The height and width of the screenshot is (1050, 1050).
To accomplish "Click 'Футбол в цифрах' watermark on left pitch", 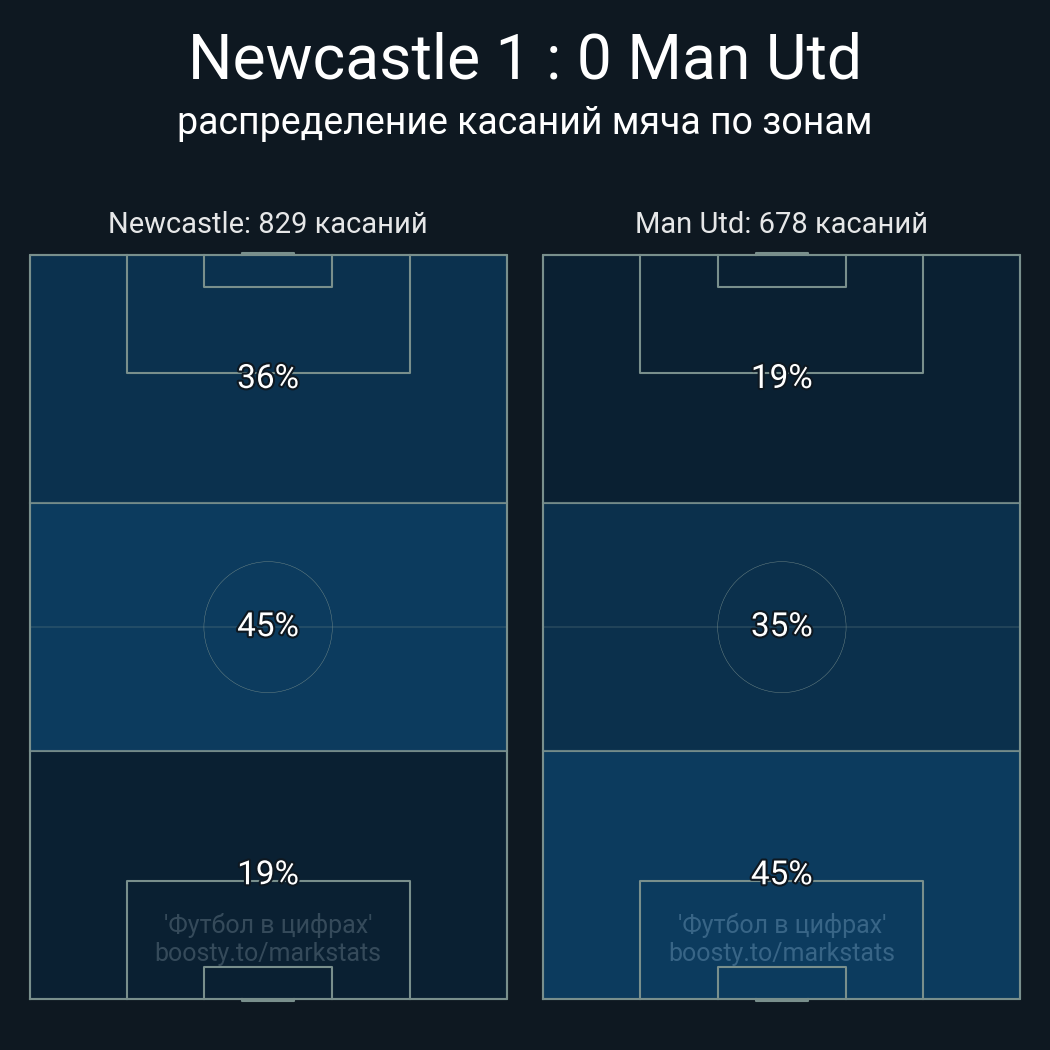I will pyautogui.click(x=268, y=924).
